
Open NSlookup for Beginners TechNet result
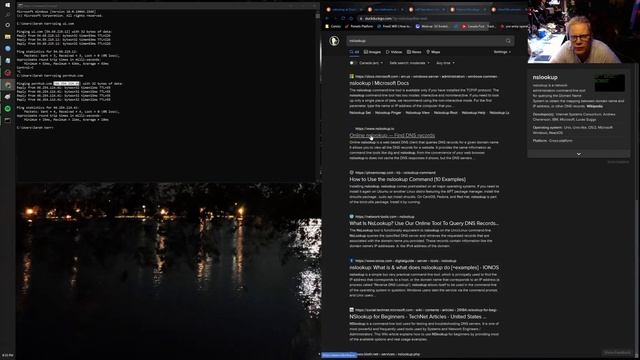click(418, 317)
